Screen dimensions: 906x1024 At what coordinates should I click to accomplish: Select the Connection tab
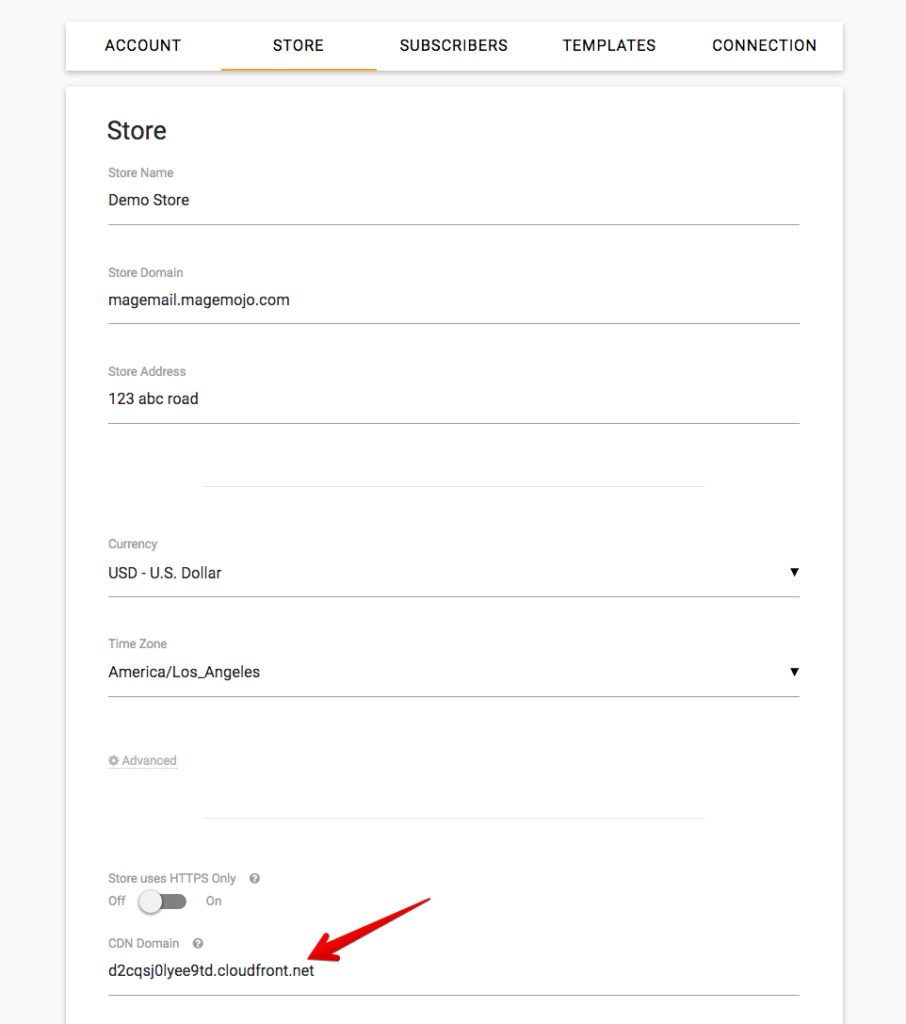pos(764,46)
